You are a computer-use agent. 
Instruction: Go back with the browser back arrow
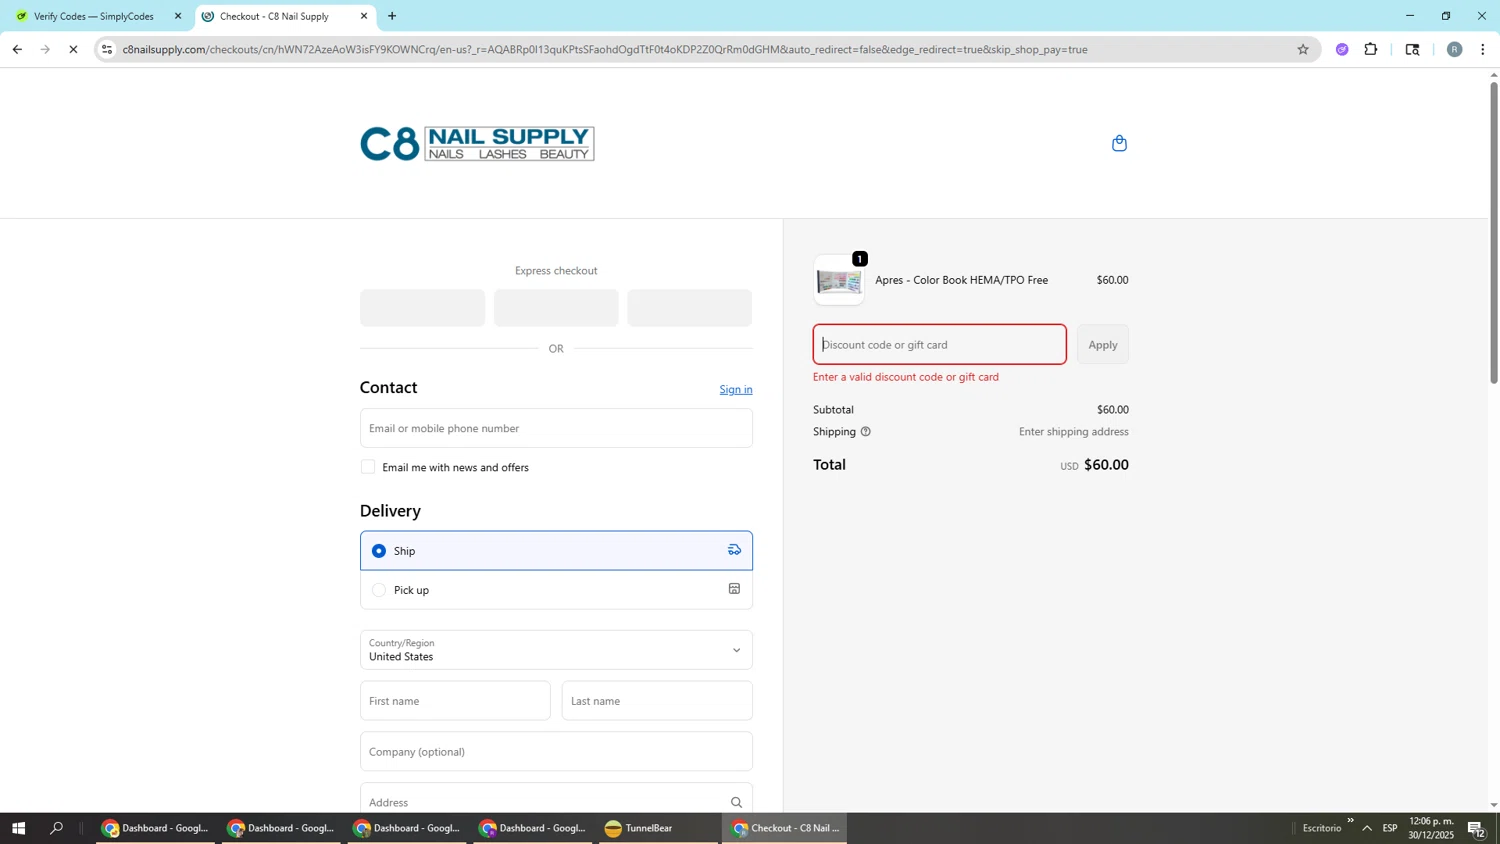coord(17,49)
